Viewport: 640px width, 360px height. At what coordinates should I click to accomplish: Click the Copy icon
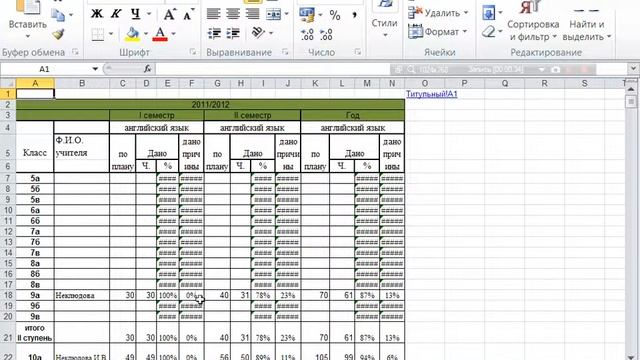(x=58, y=15)
